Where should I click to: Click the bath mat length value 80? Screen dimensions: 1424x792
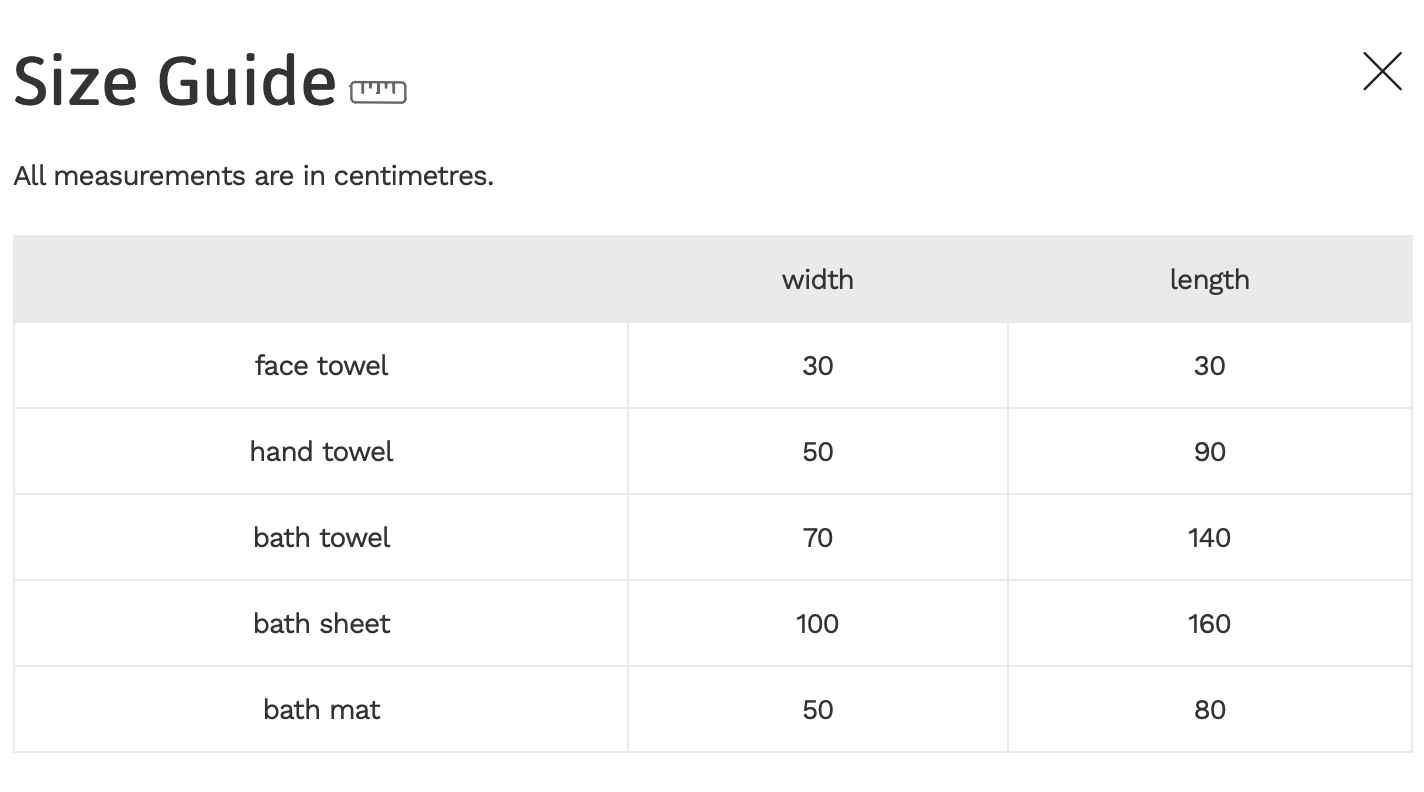coord(1209,709)
